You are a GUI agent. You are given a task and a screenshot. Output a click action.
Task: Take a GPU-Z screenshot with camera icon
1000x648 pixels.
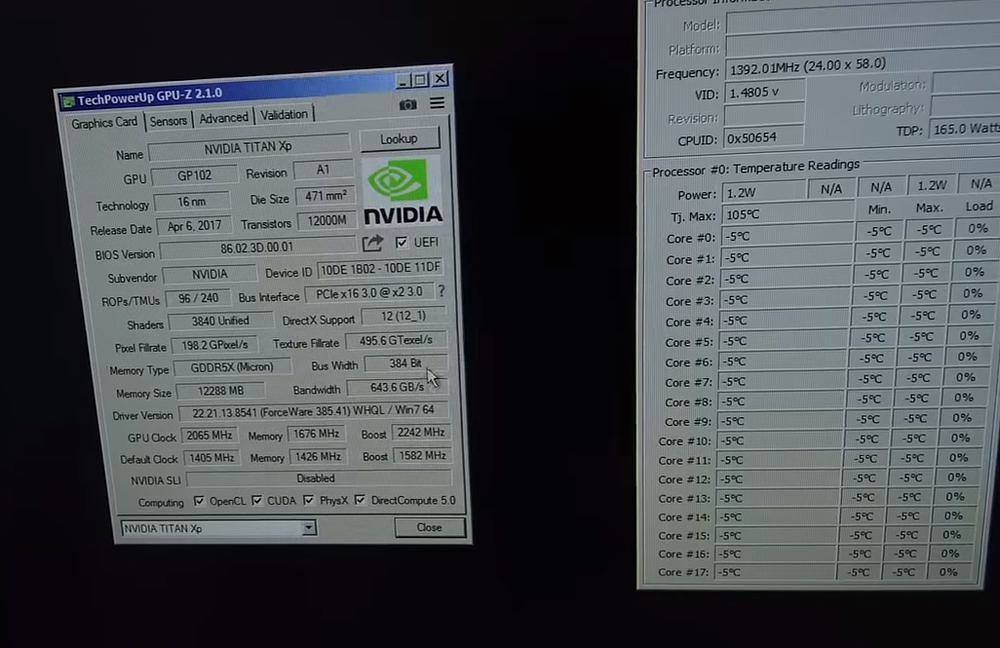pos(408,105)
